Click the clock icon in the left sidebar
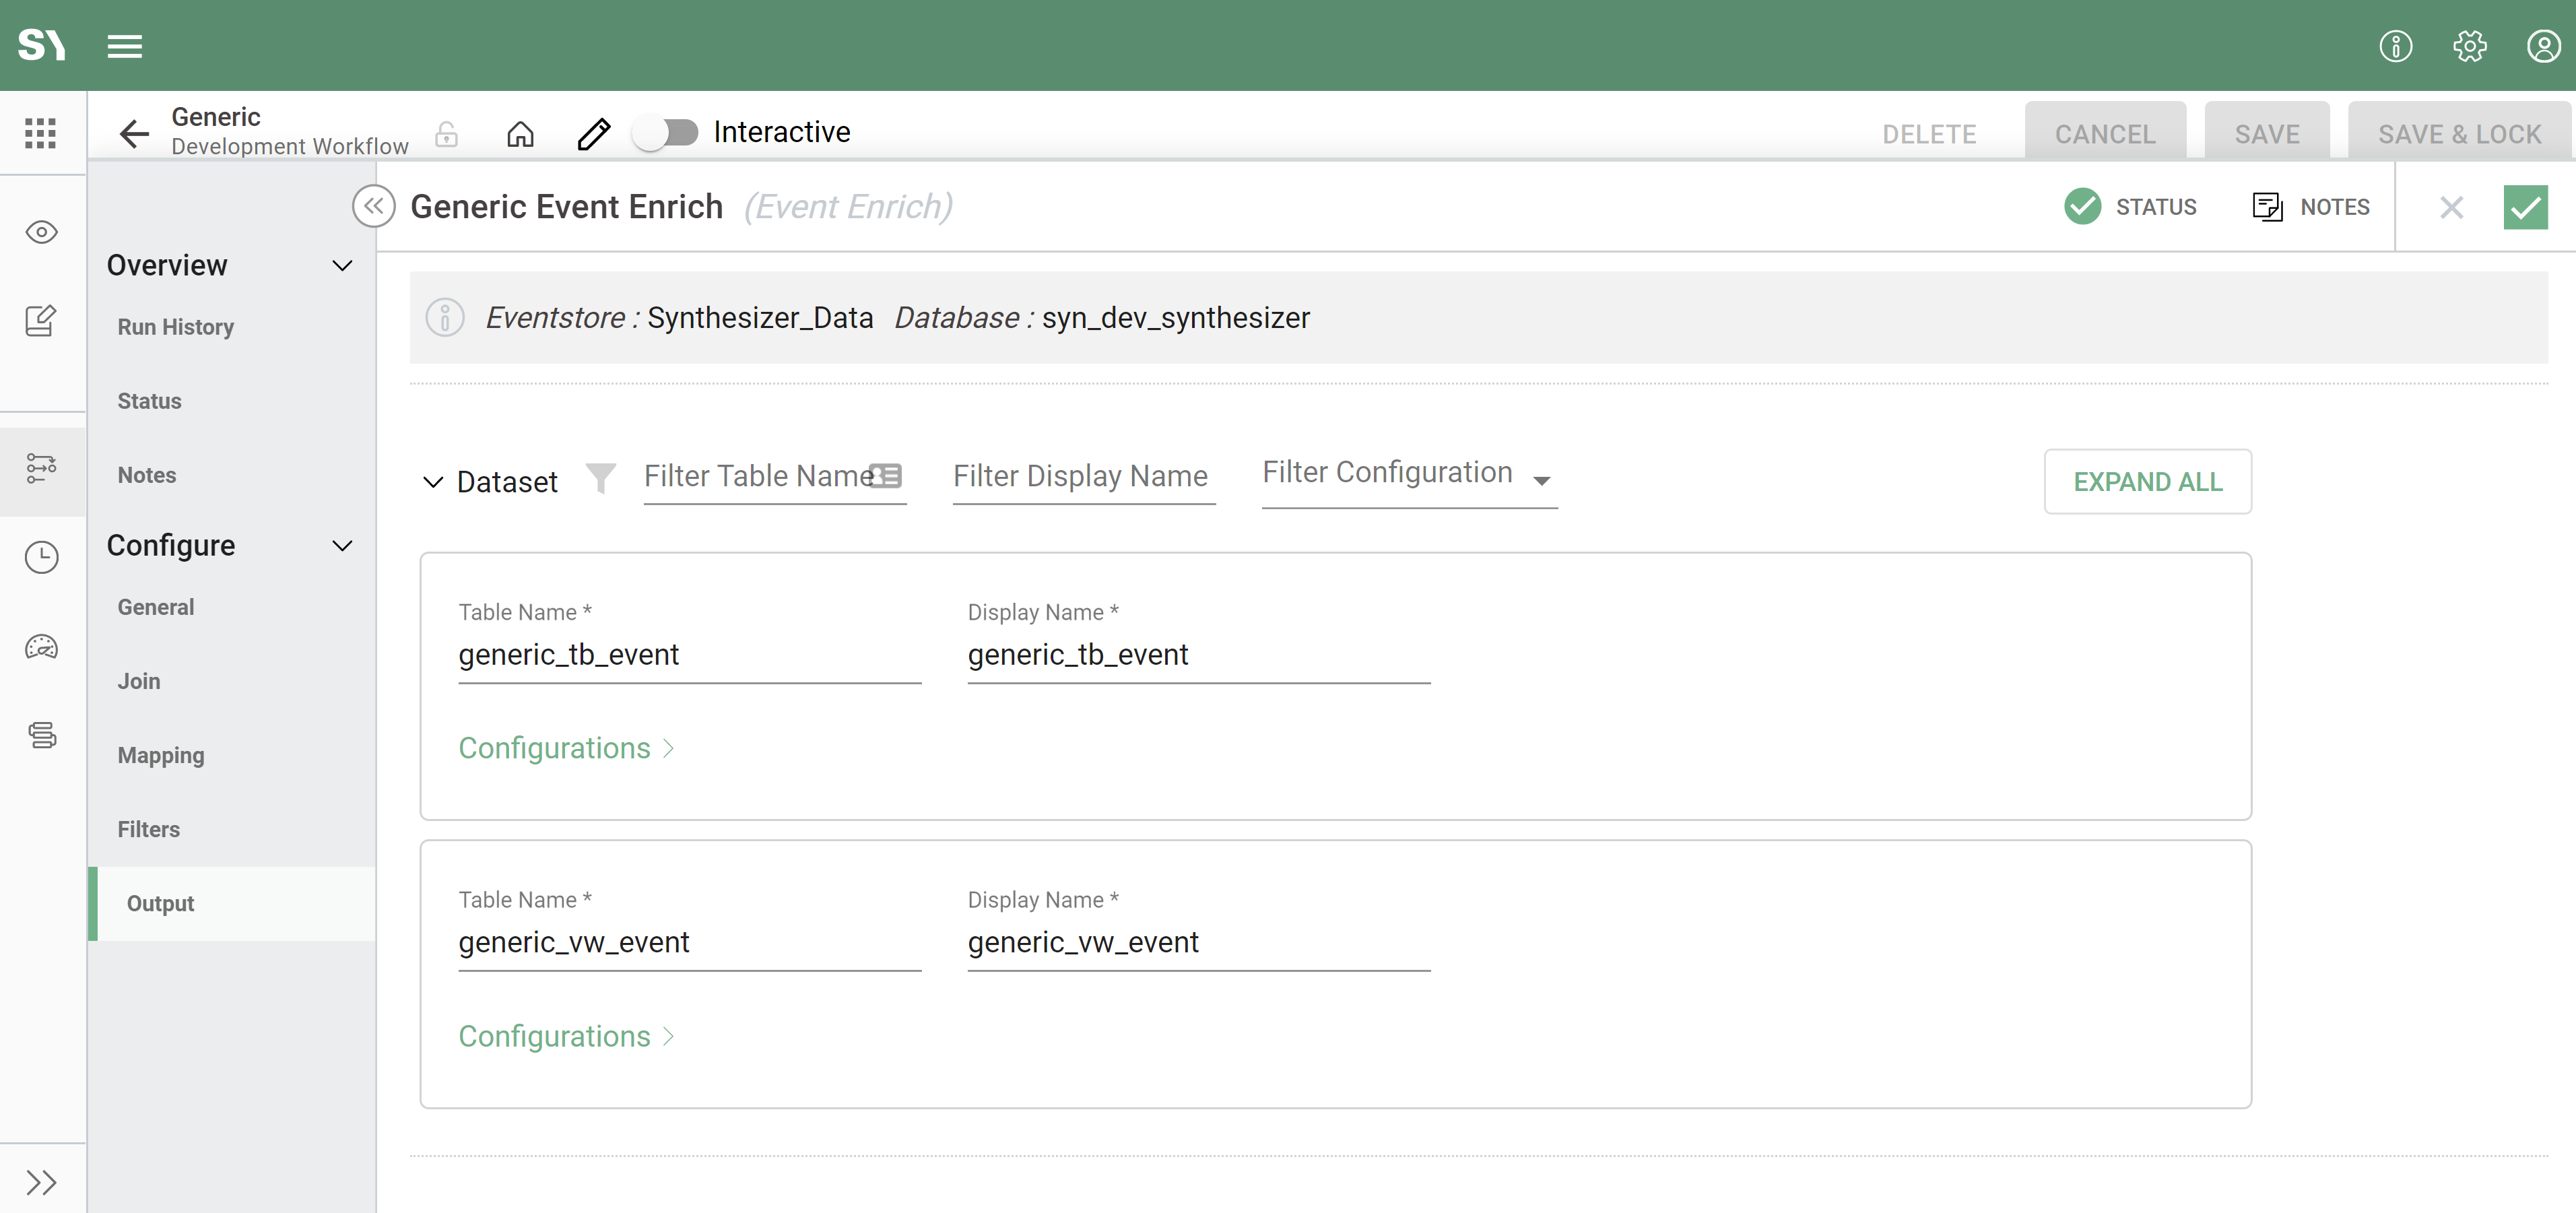The image size is (2576, 1213). (x=41, y=557)
